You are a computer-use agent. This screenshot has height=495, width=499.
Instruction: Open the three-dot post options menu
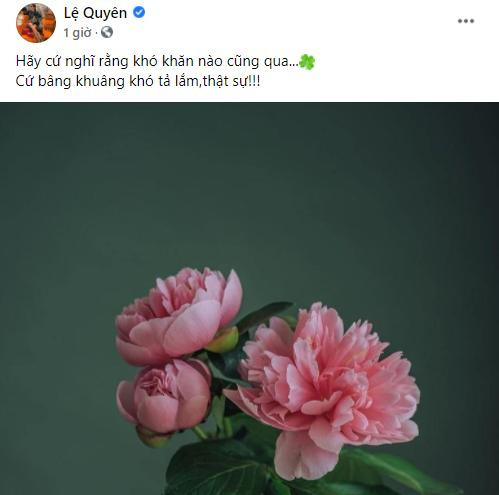pyautogui.click(x=466, y=21)
